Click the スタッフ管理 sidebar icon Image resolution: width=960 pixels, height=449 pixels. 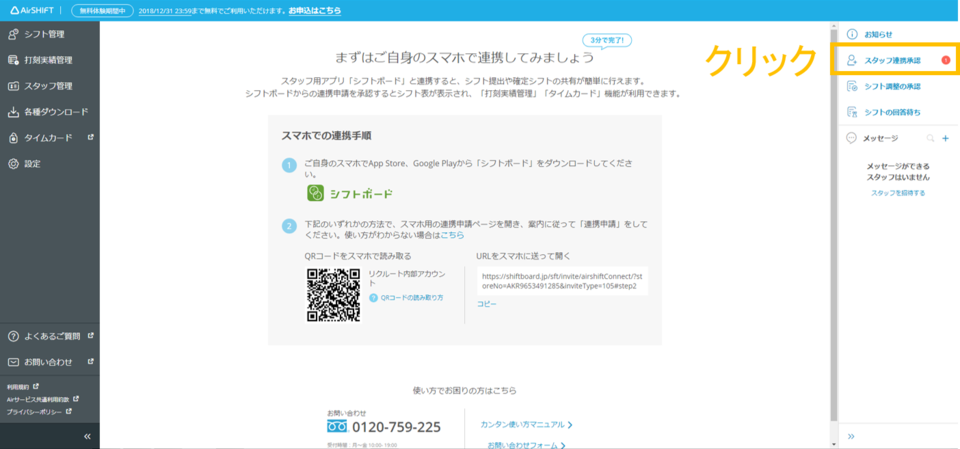tap(14, 86)
